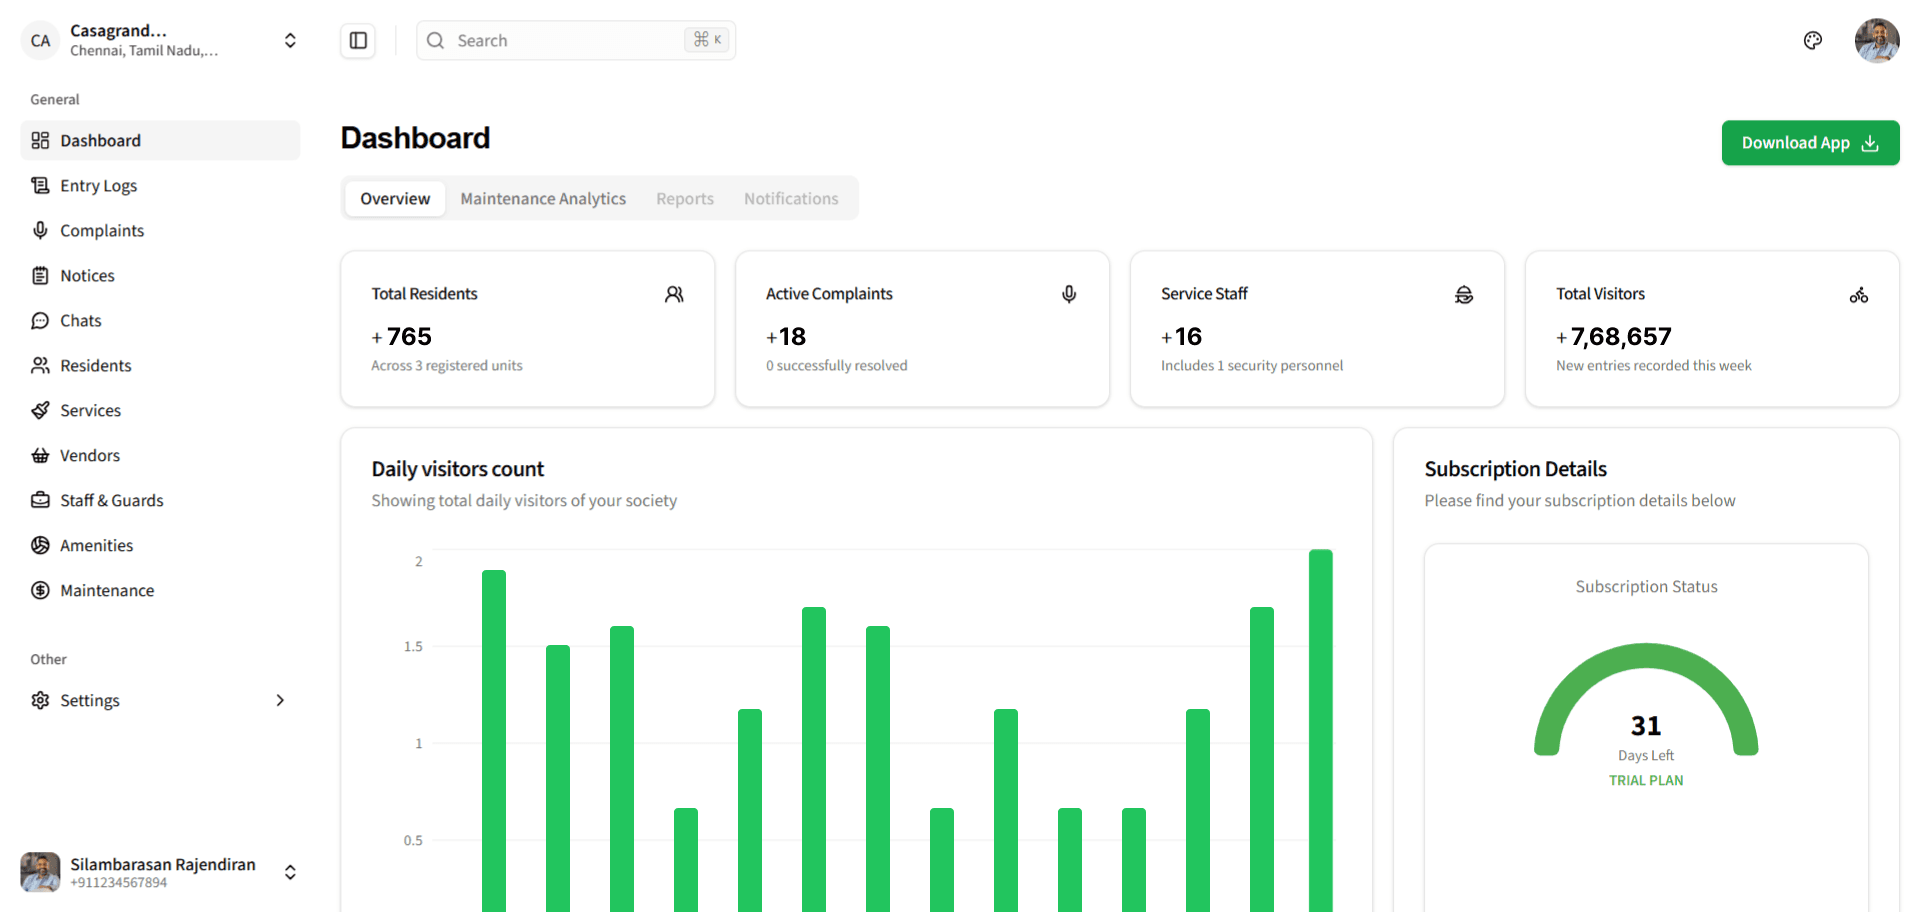Expand the Settings submenu chevron
1920x912 pixels.
pyautogui.click(x=280, y=701)
